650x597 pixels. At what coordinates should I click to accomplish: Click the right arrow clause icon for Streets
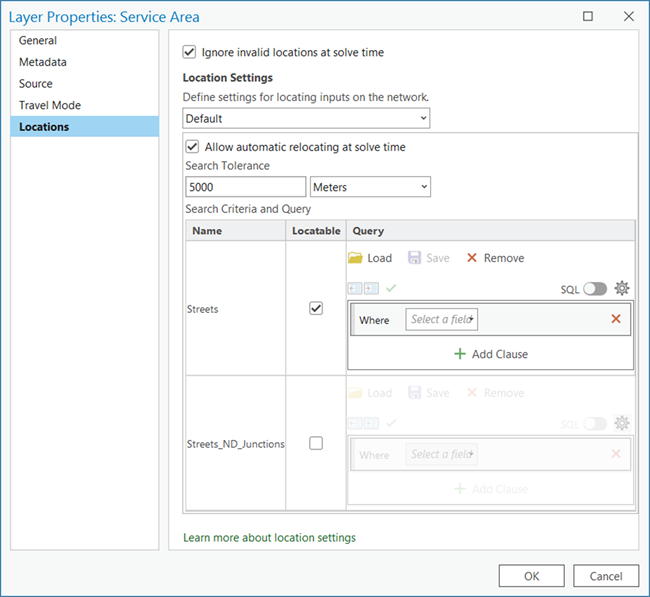tap(372, 288)
